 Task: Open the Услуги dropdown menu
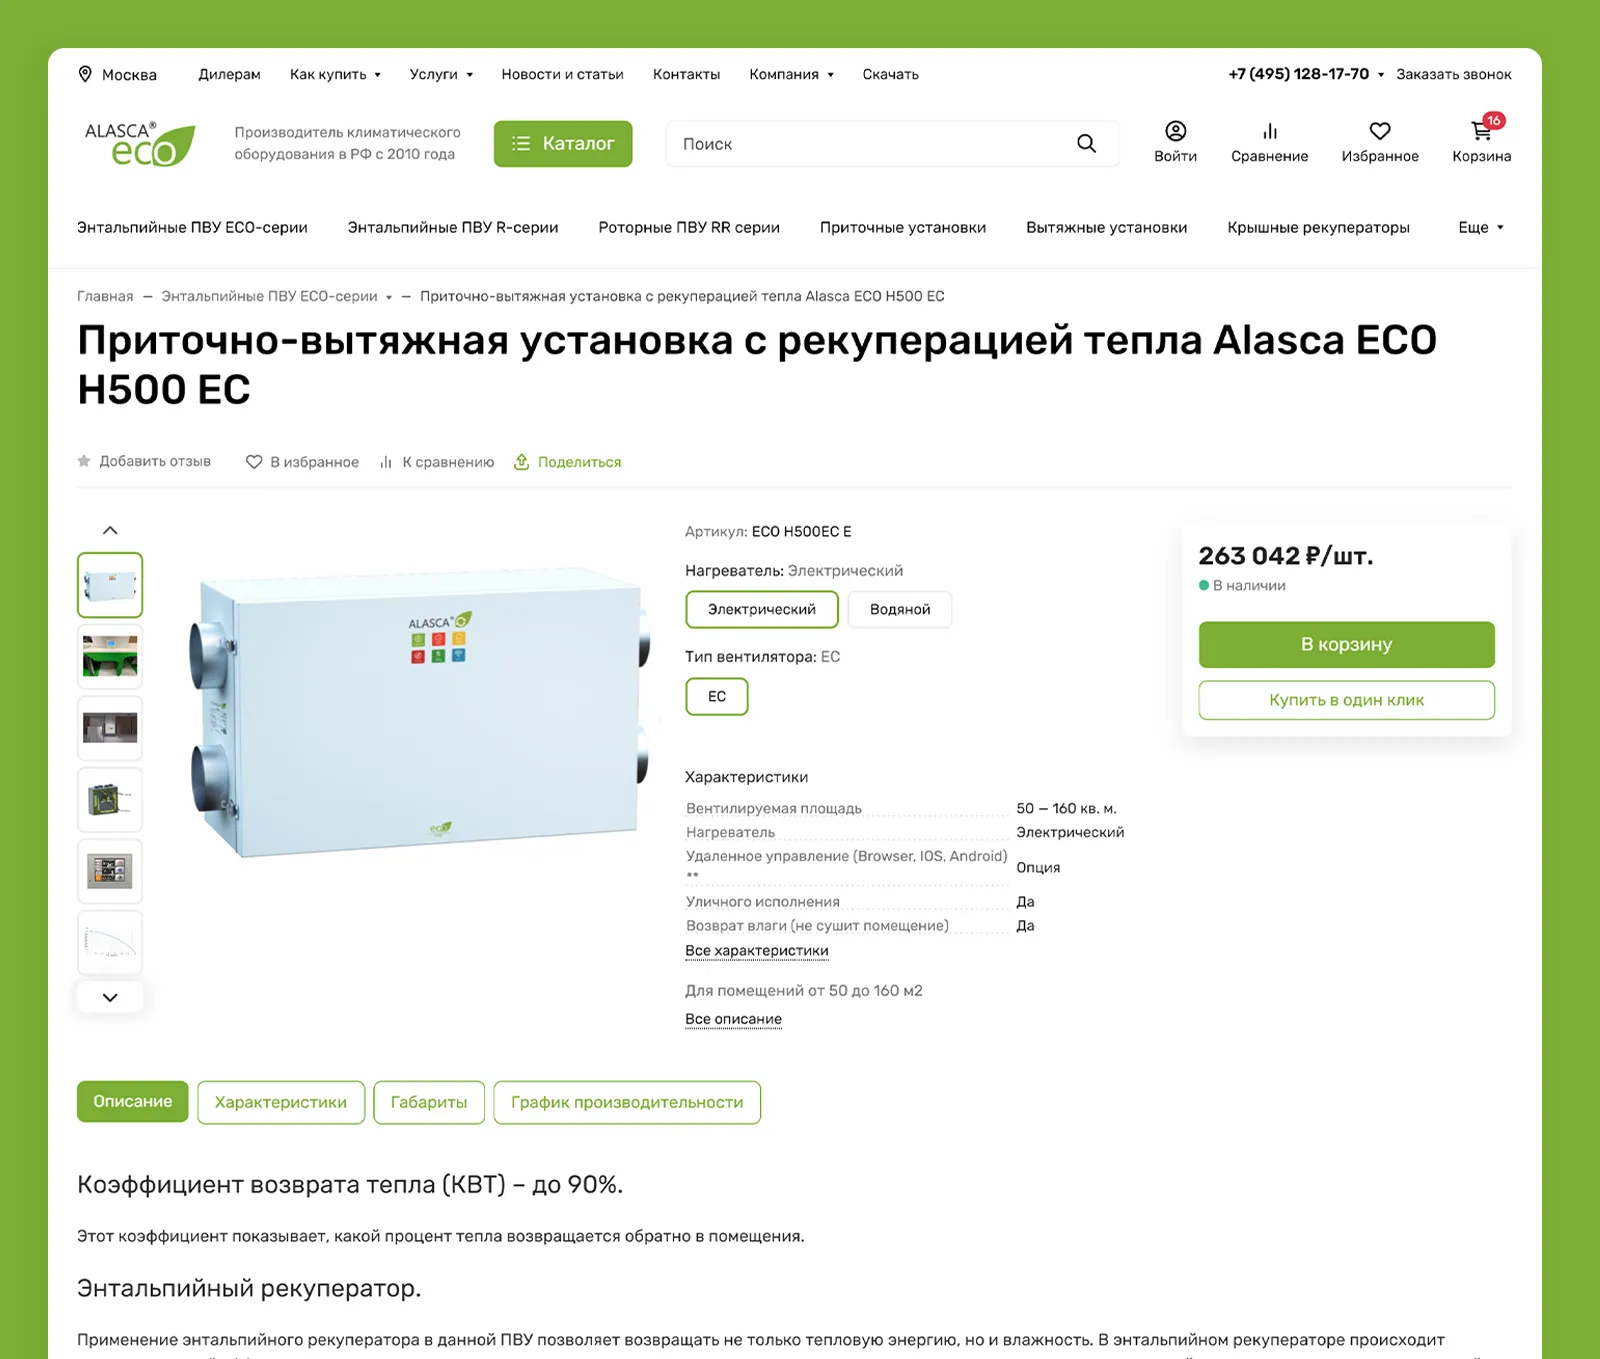[441, 74]
